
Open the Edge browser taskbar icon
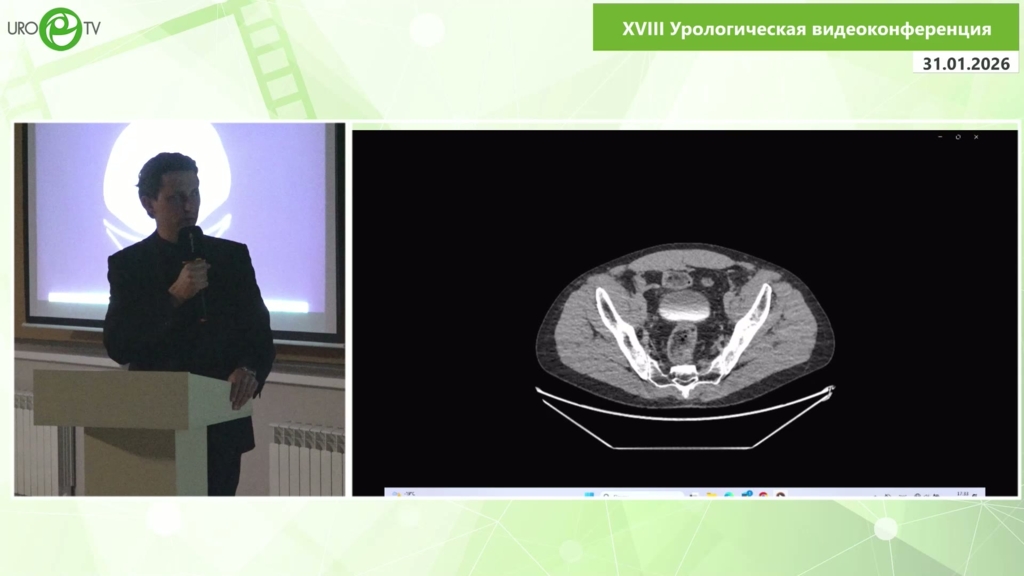coord(728,494)
